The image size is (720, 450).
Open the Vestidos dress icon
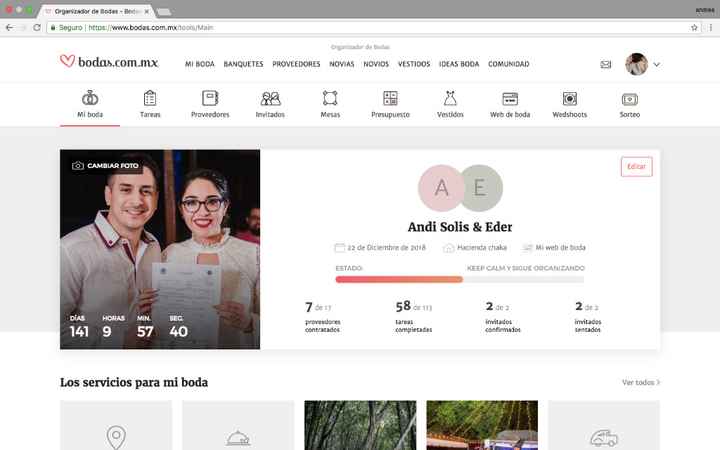point(450,99)
